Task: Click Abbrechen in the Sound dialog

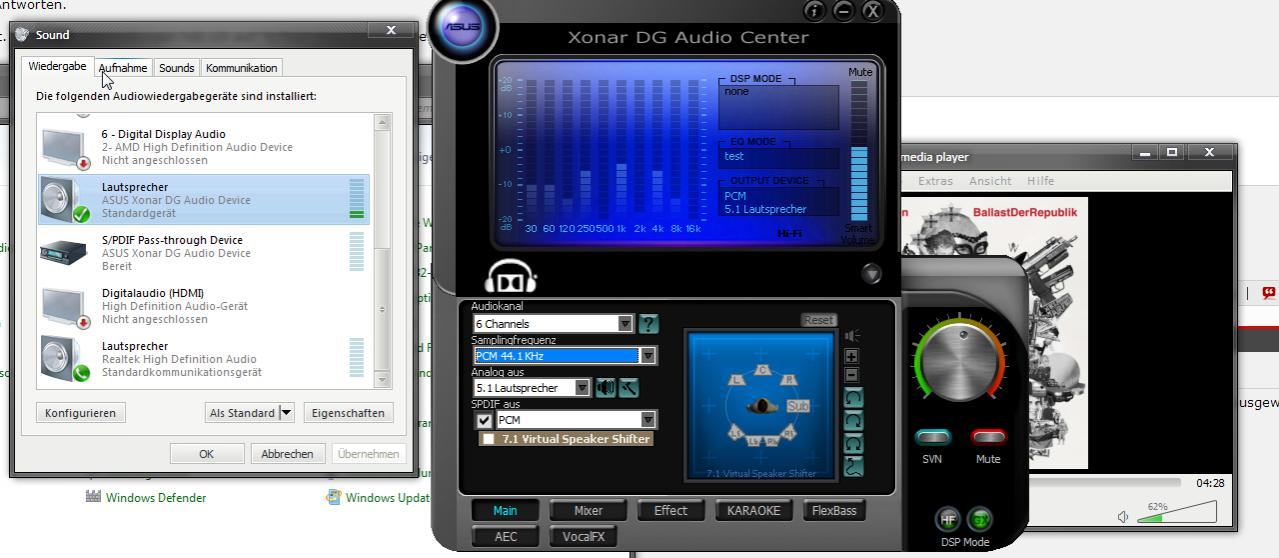Action: click(x=287, y=453)
